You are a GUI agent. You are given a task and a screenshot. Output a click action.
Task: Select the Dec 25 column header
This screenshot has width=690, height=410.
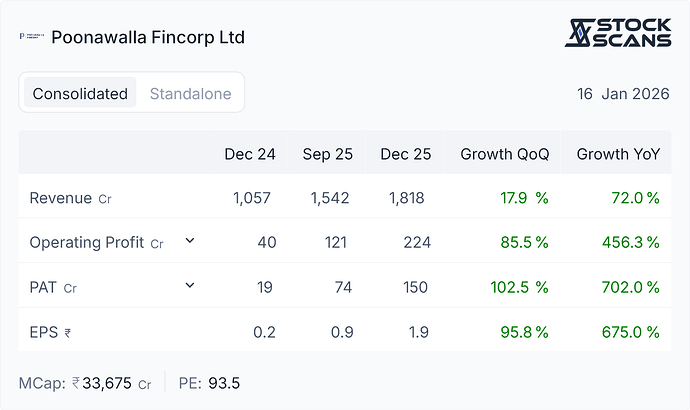tap(405, 154)
